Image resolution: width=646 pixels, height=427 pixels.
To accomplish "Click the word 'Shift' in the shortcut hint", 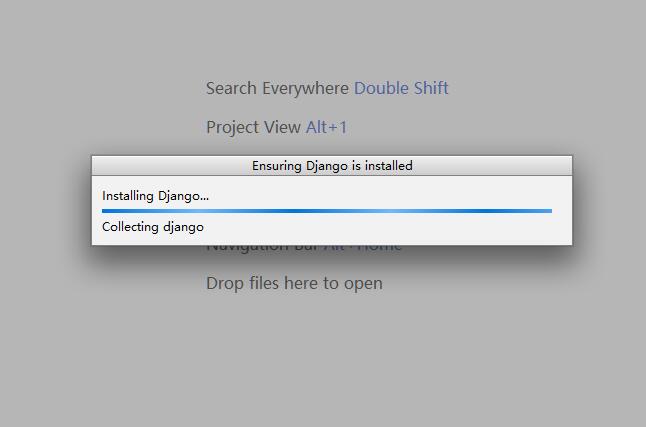I will click(x=429, y=88).
